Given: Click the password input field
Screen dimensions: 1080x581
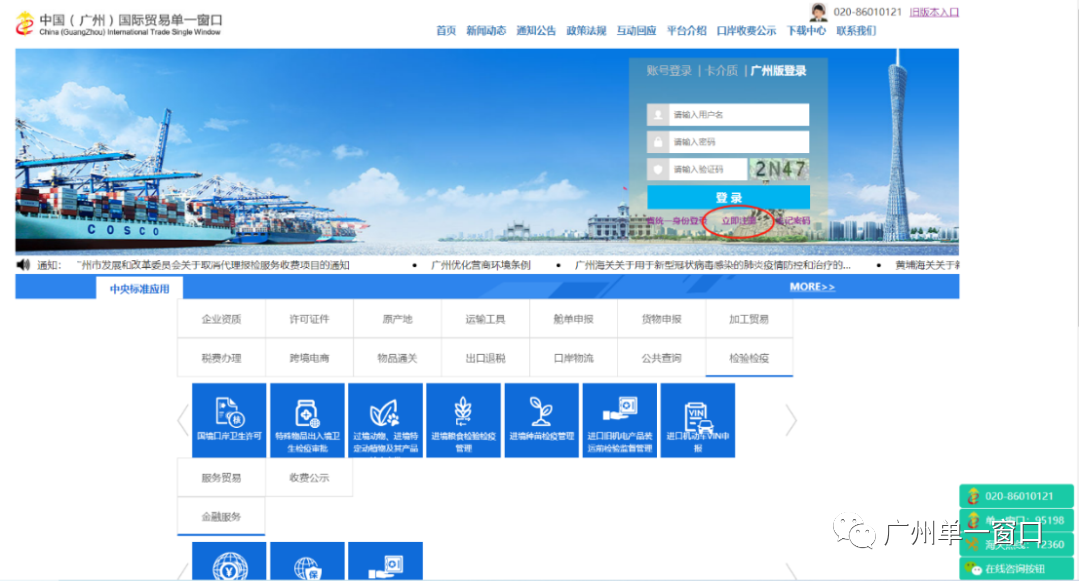Looking at the screenshot, I should 738,142.
